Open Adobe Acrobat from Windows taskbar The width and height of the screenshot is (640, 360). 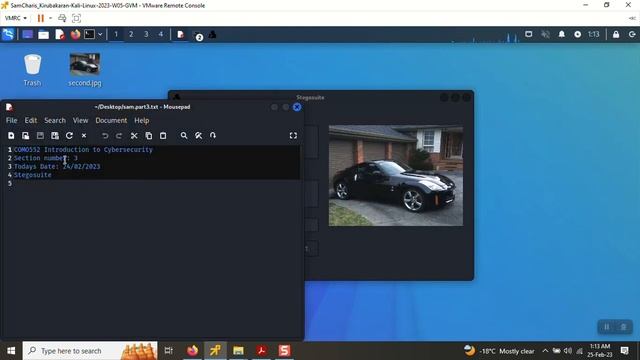point(262,351)
